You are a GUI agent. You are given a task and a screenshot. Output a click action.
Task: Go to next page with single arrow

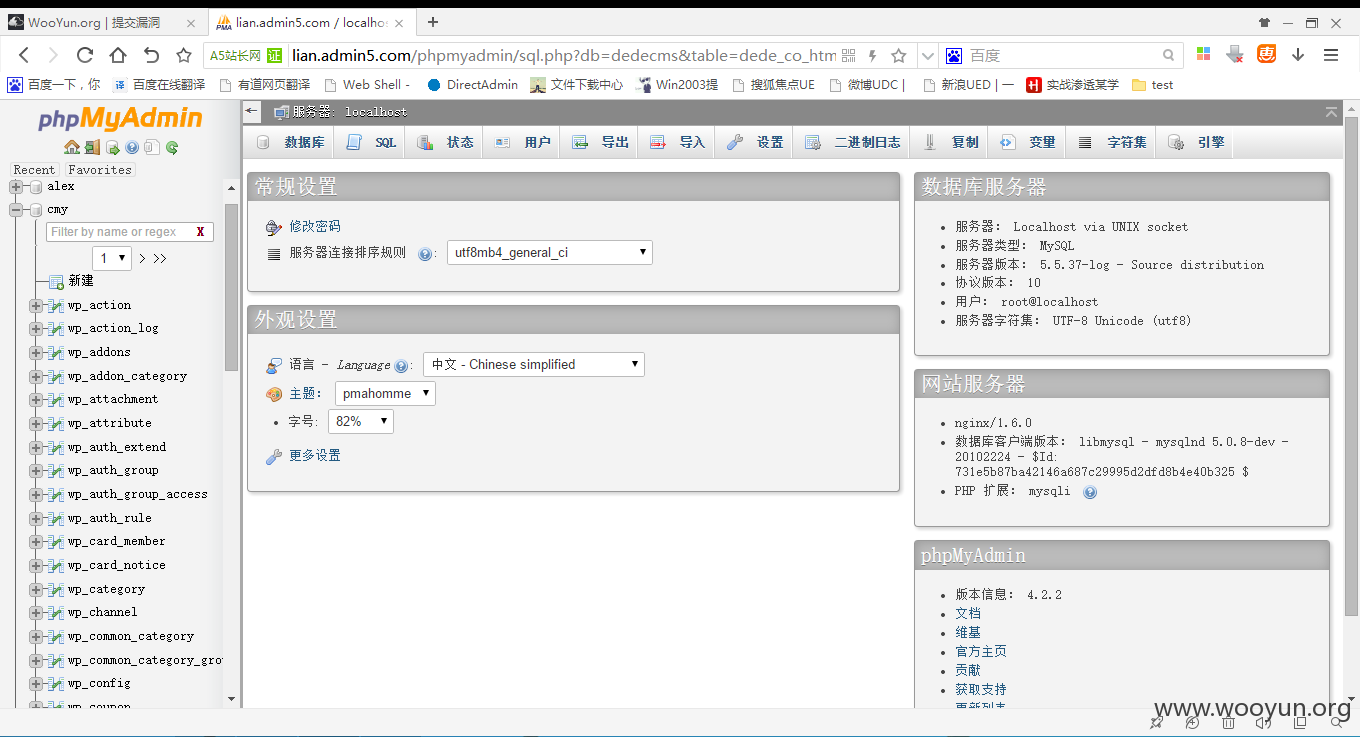142,258
